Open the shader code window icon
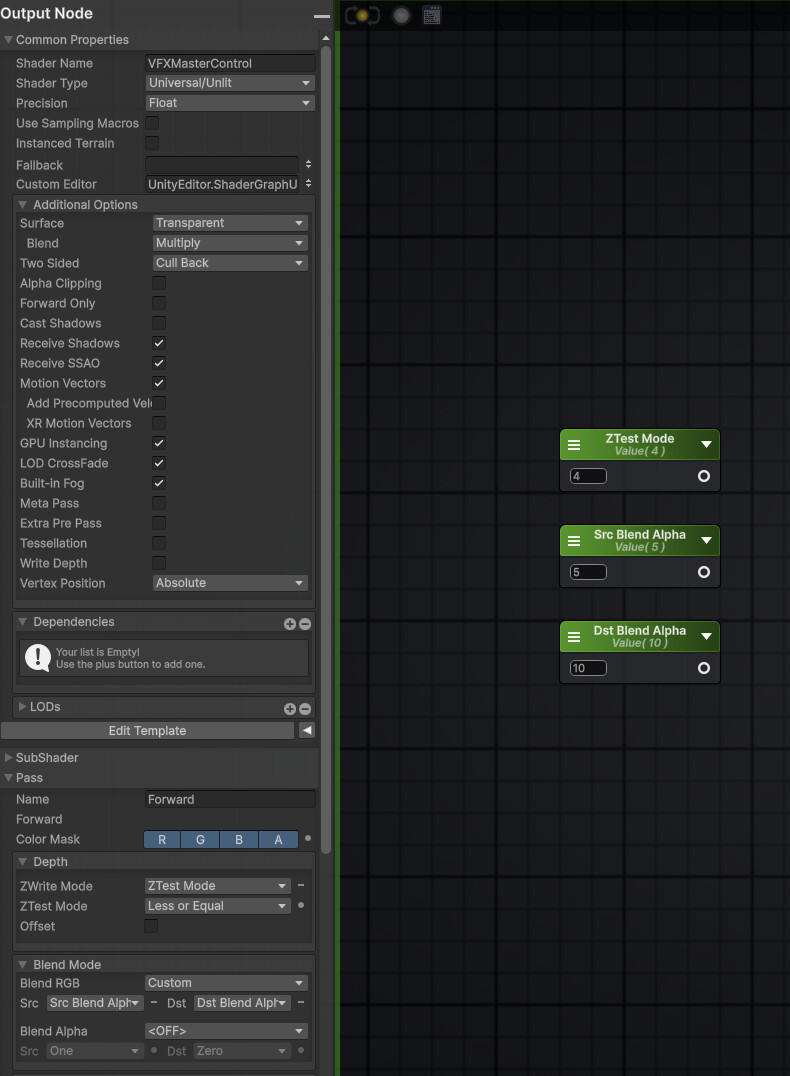This screenshot has height=1076, width=790. pos(431,15)
